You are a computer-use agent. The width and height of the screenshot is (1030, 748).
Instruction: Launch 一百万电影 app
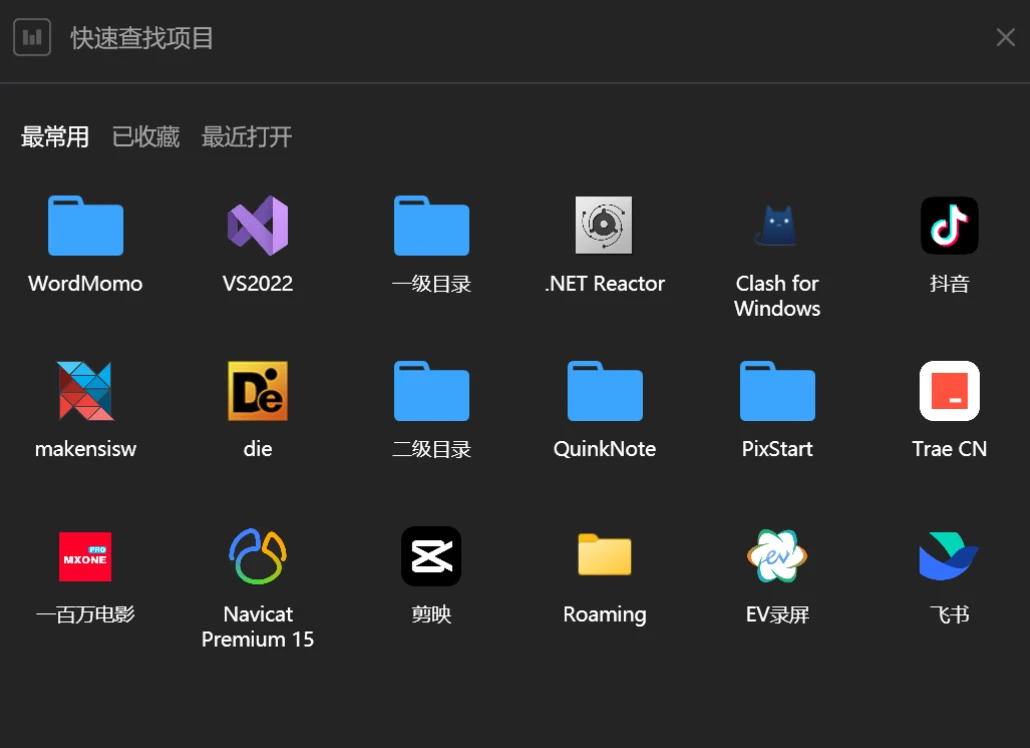85,556
